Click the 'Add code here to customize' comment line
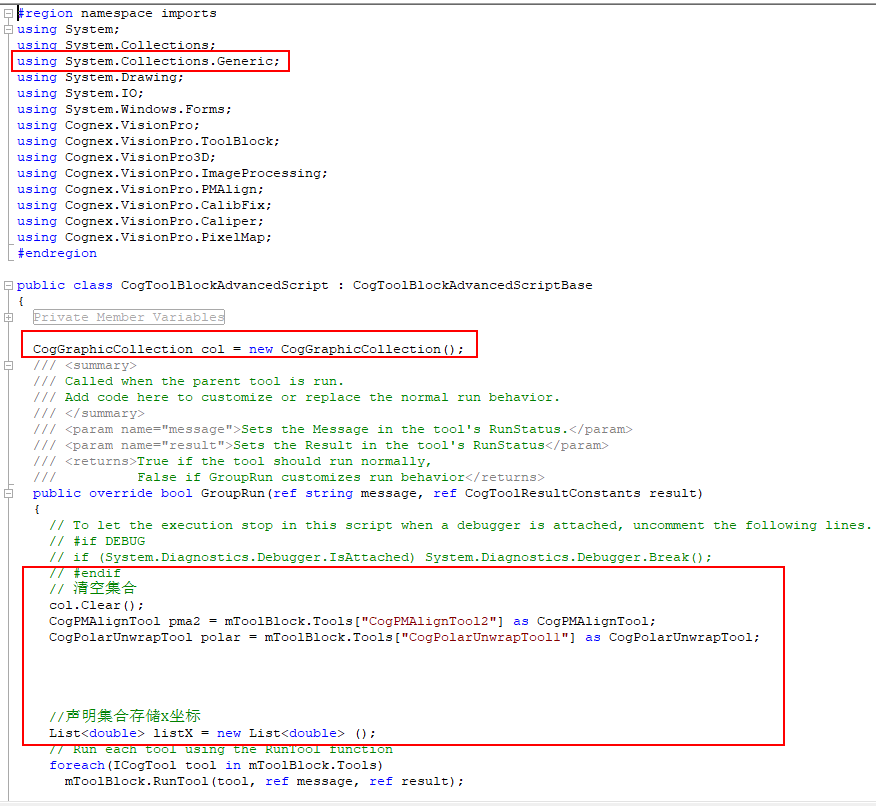The width and height of the screenshot is (876, 806). (x=296, y=397)
